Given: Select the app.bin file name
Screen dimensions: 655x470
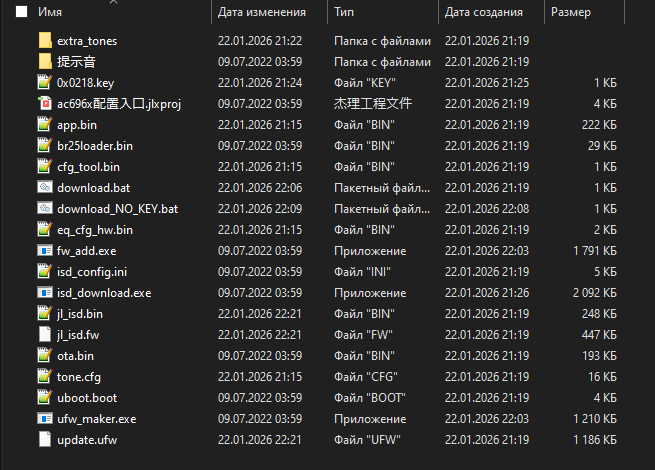Looking at the screenshot, I should [77, 125].
